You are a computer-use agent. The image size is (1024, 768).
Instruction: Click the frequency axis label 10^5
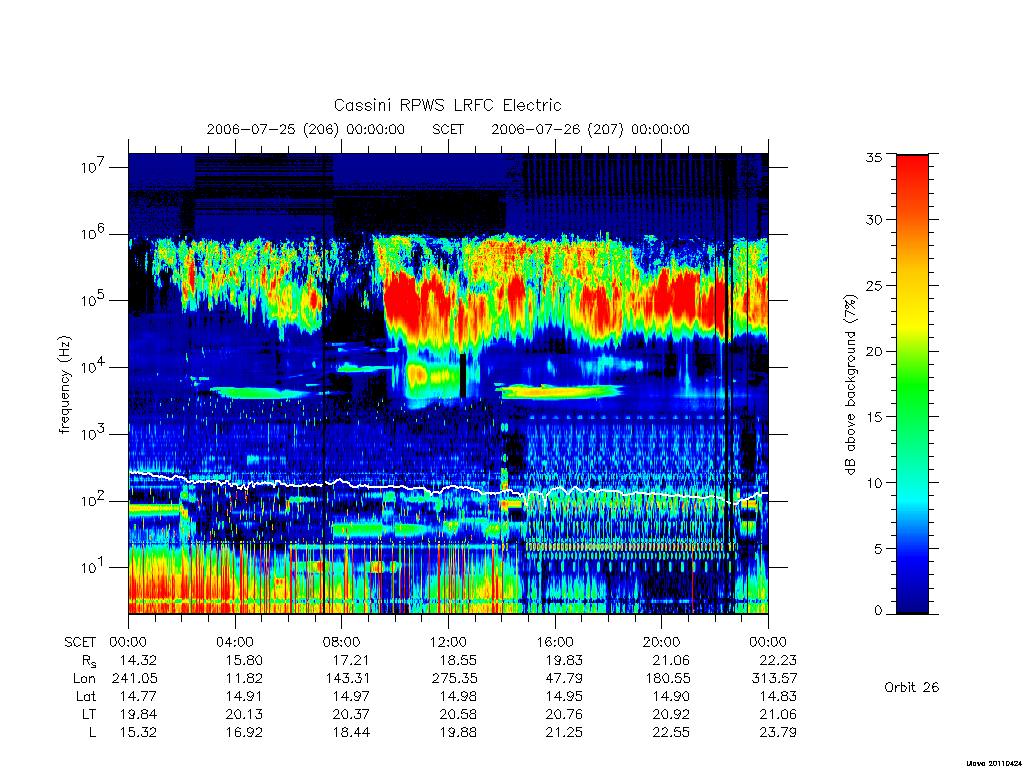94,301
